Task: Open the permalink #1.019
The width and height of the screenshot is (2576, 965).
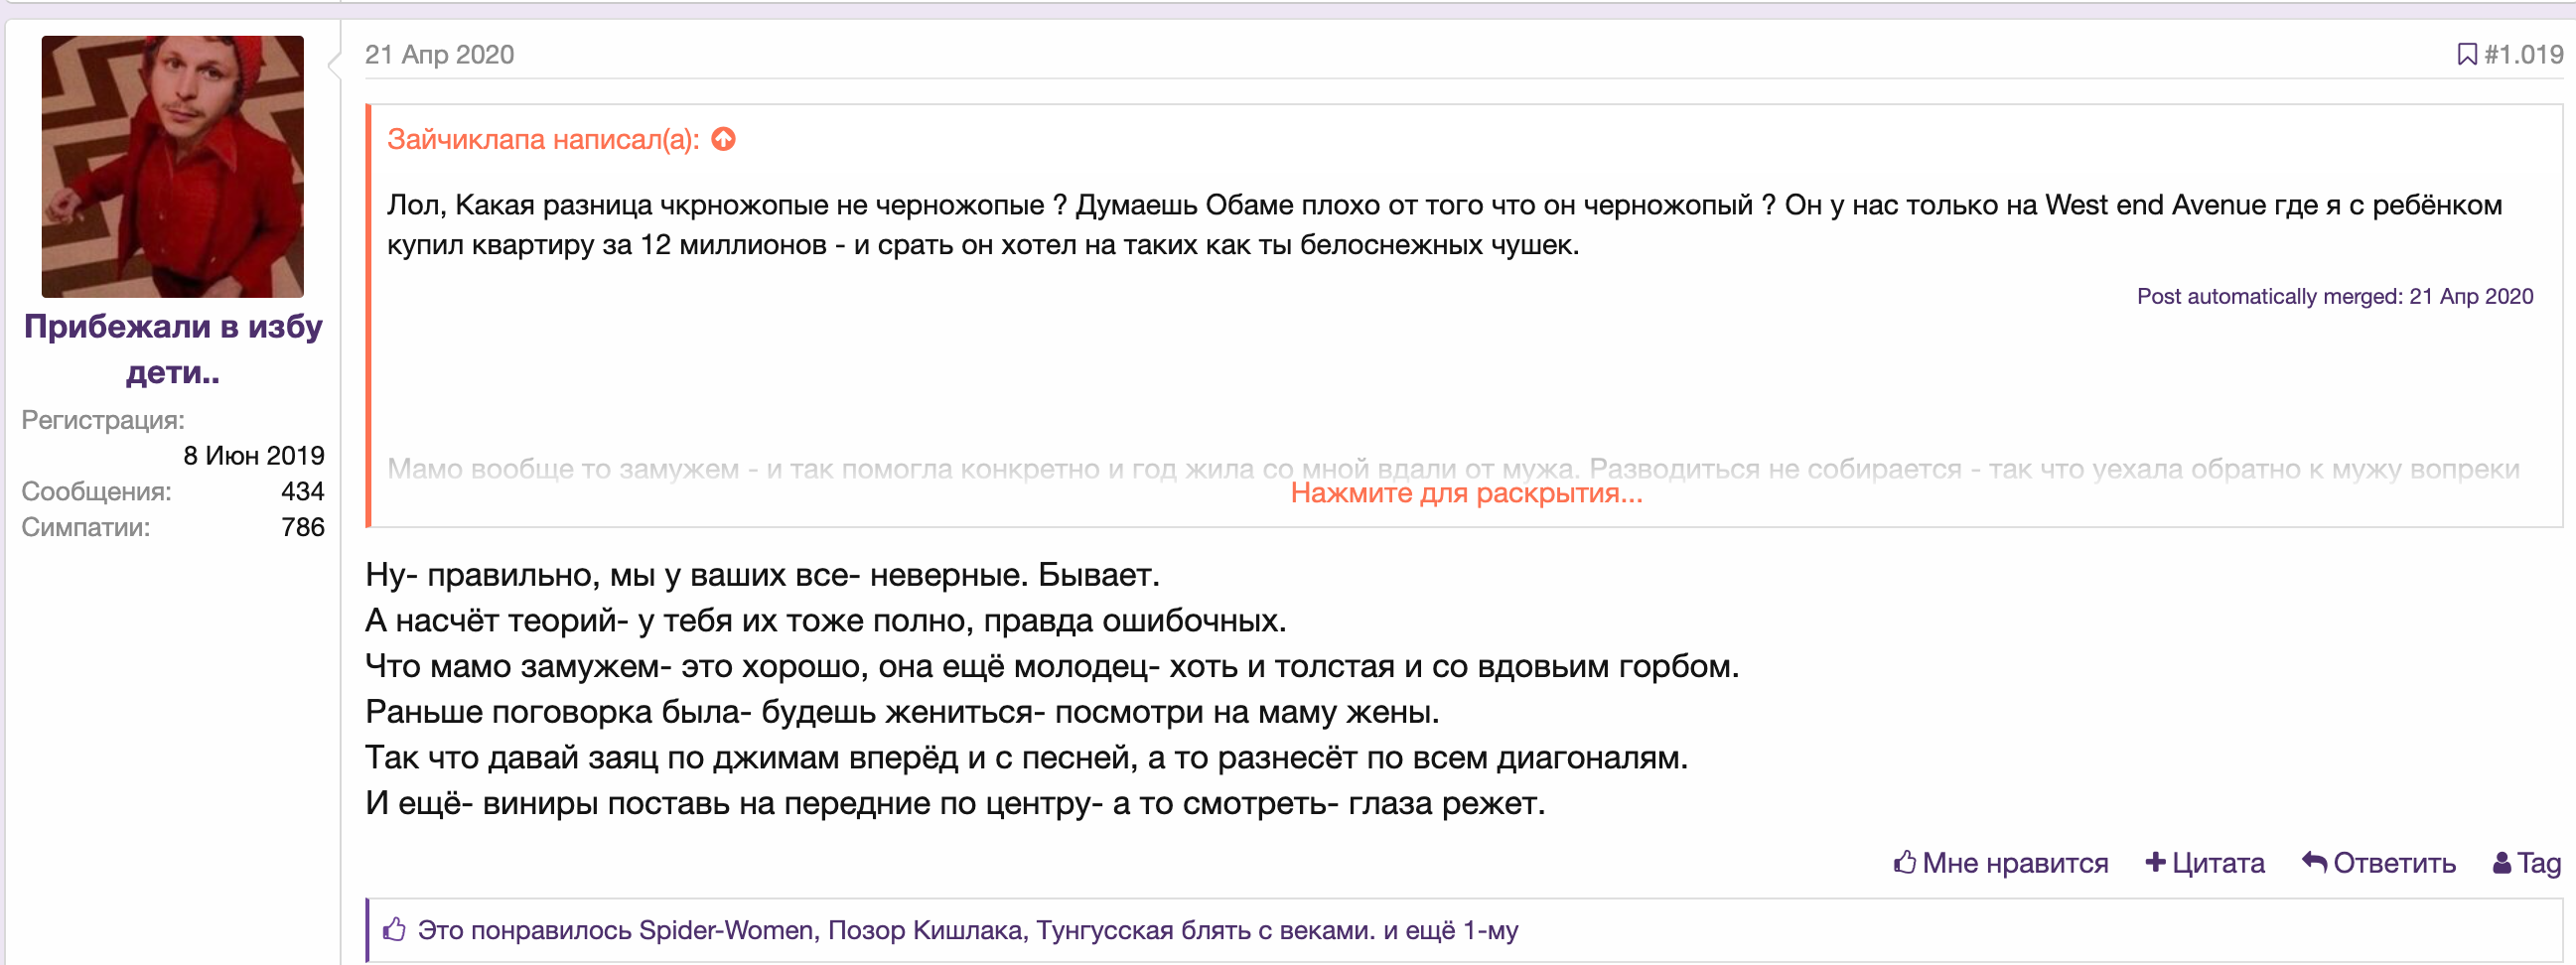Action: 2523,54
